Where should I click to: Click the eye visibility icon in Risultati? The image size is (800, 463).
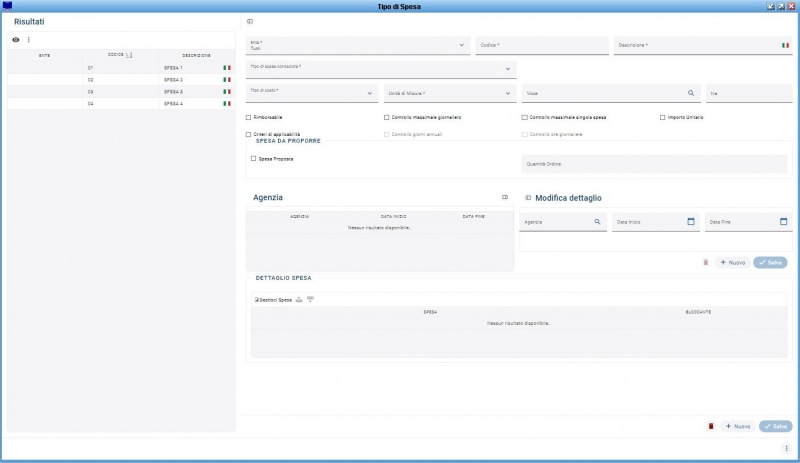tap(16, 40)
